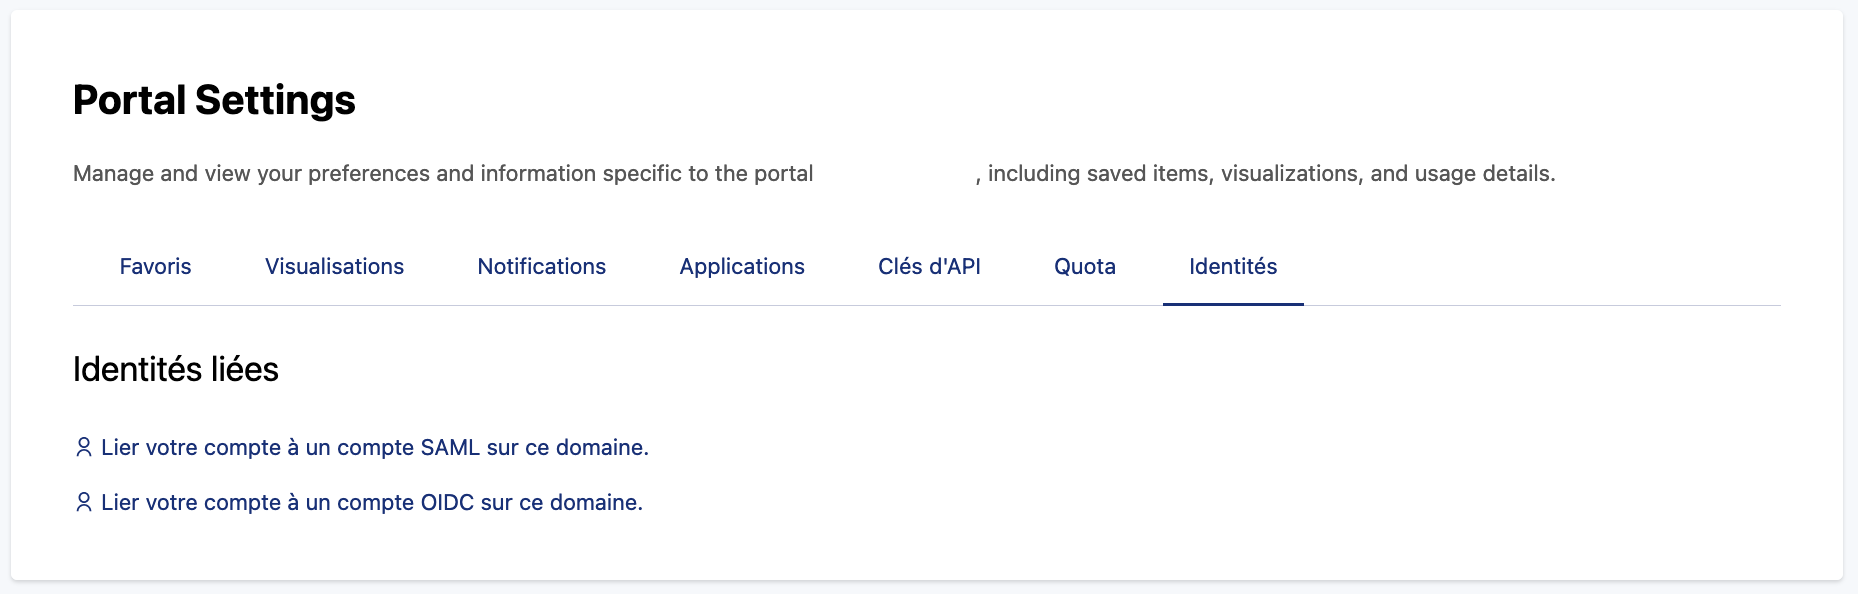Go to the Notifications tab
Viewport: 1858px width, 594px height.
[x=541, y=267]
